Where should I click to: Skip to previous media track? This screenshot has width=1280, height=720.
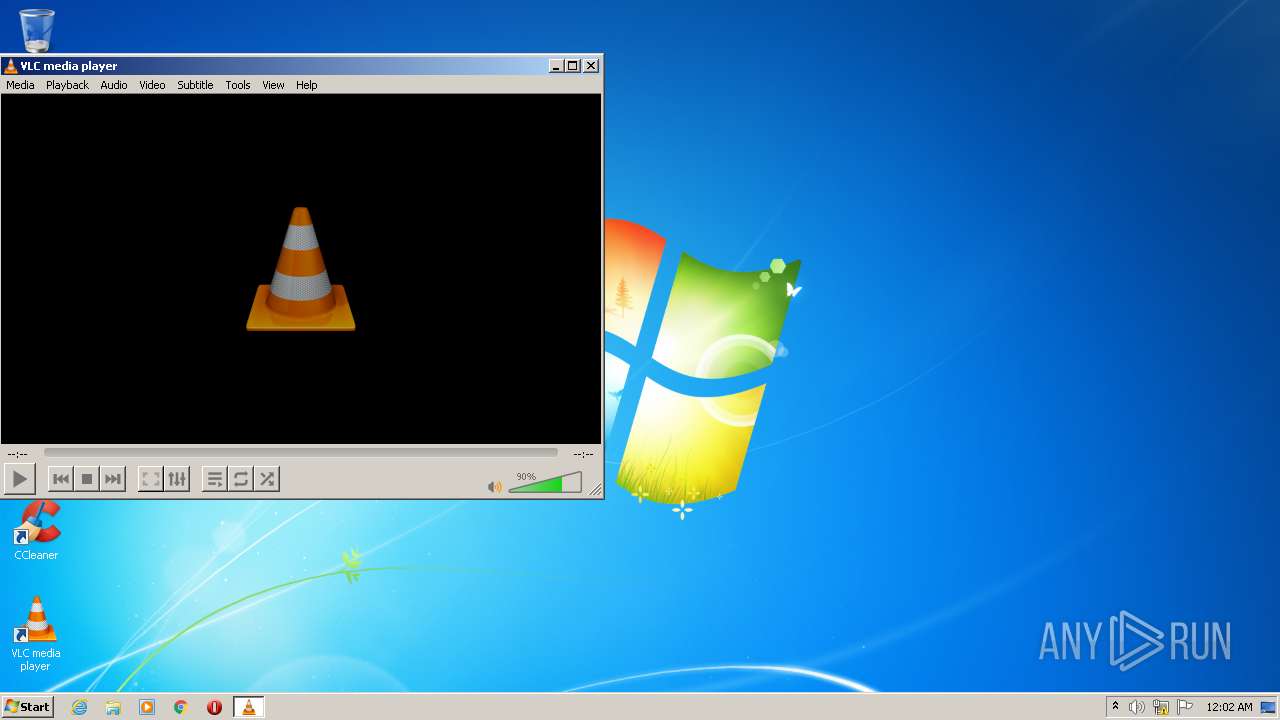click(x=61, y=479)
